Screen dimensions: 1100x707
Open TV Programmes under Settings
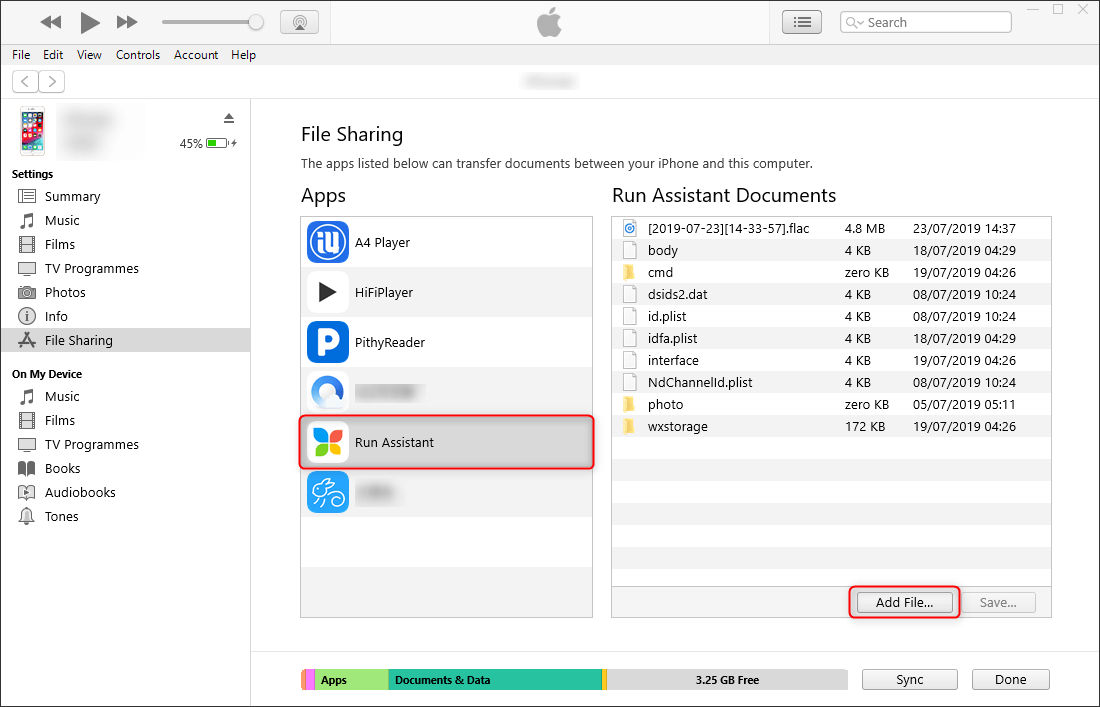click(125, 268)
